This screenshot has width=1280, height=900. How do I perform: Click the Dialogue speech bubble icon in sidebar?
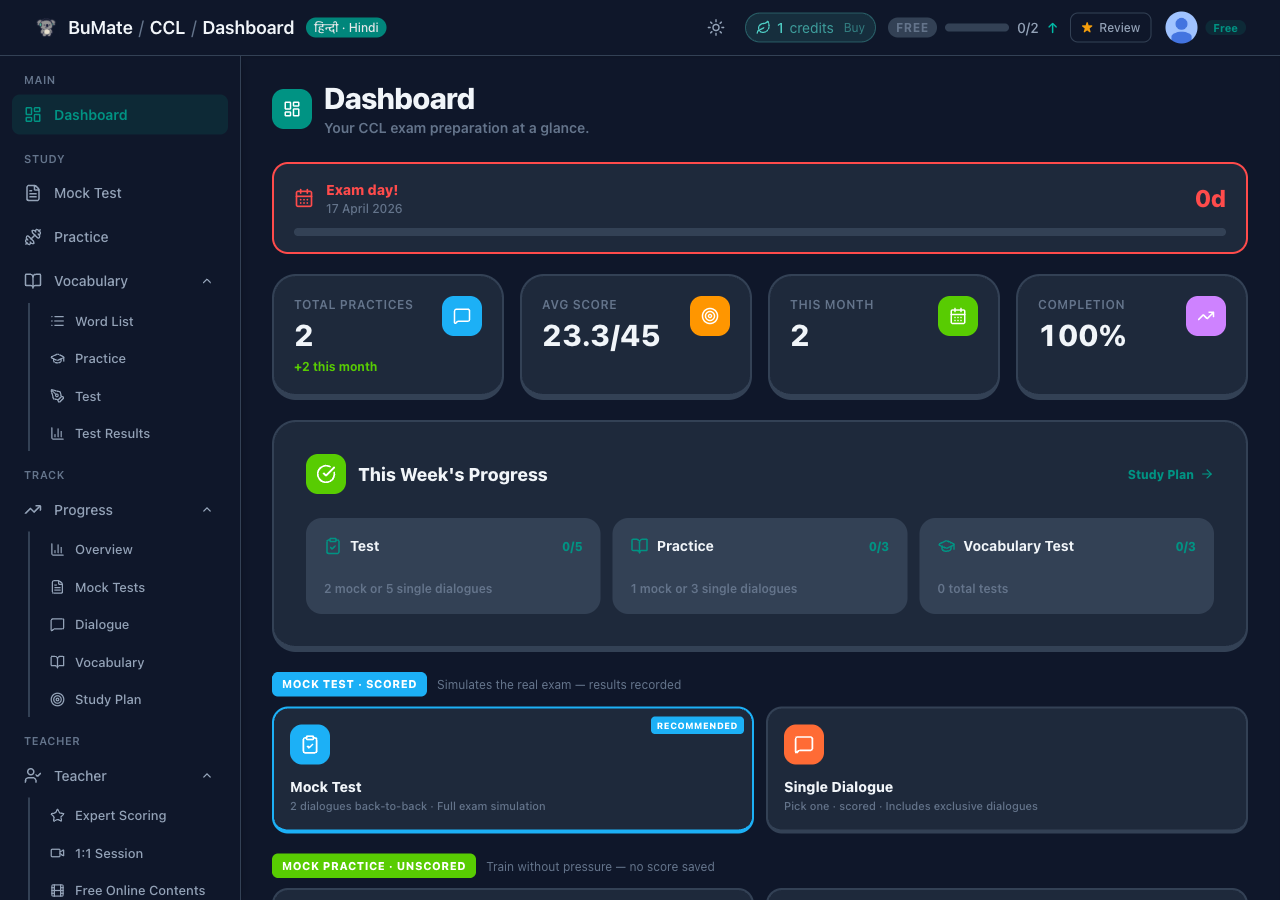57,624
